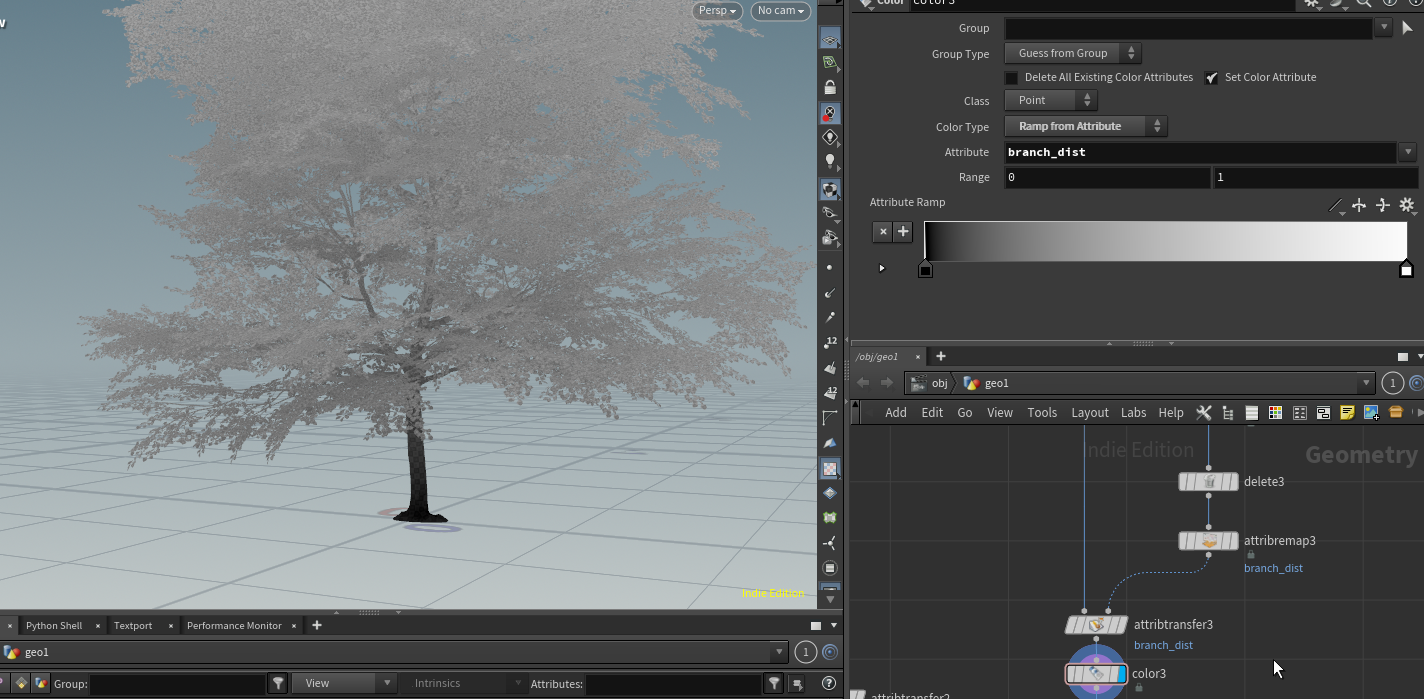1424x699 pixels.
Task: Click the wrench tools icon in network editor
Action: (1204, 413)
